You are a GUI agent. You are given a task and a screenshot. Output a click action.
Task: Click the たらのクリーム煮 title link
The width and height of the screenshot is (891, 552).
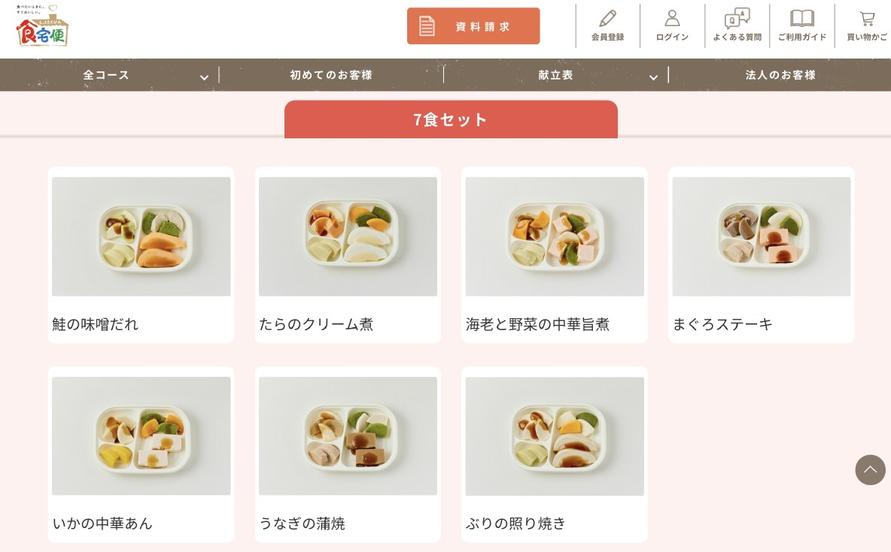tap(316, 324)
